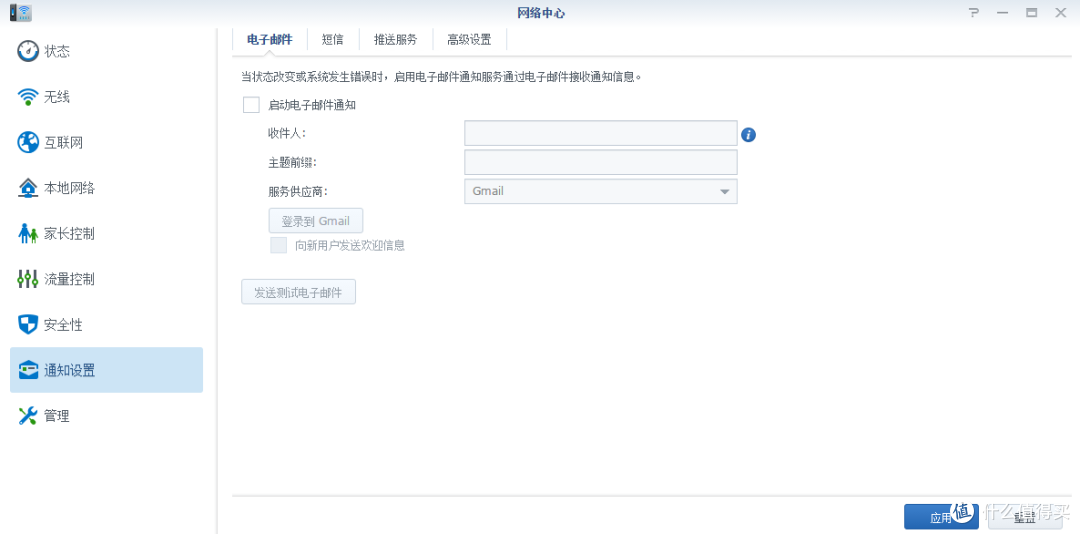1080x534 pixels.
Task: Click the 发送测试电子邮件 button
Action: pos(298,292)
